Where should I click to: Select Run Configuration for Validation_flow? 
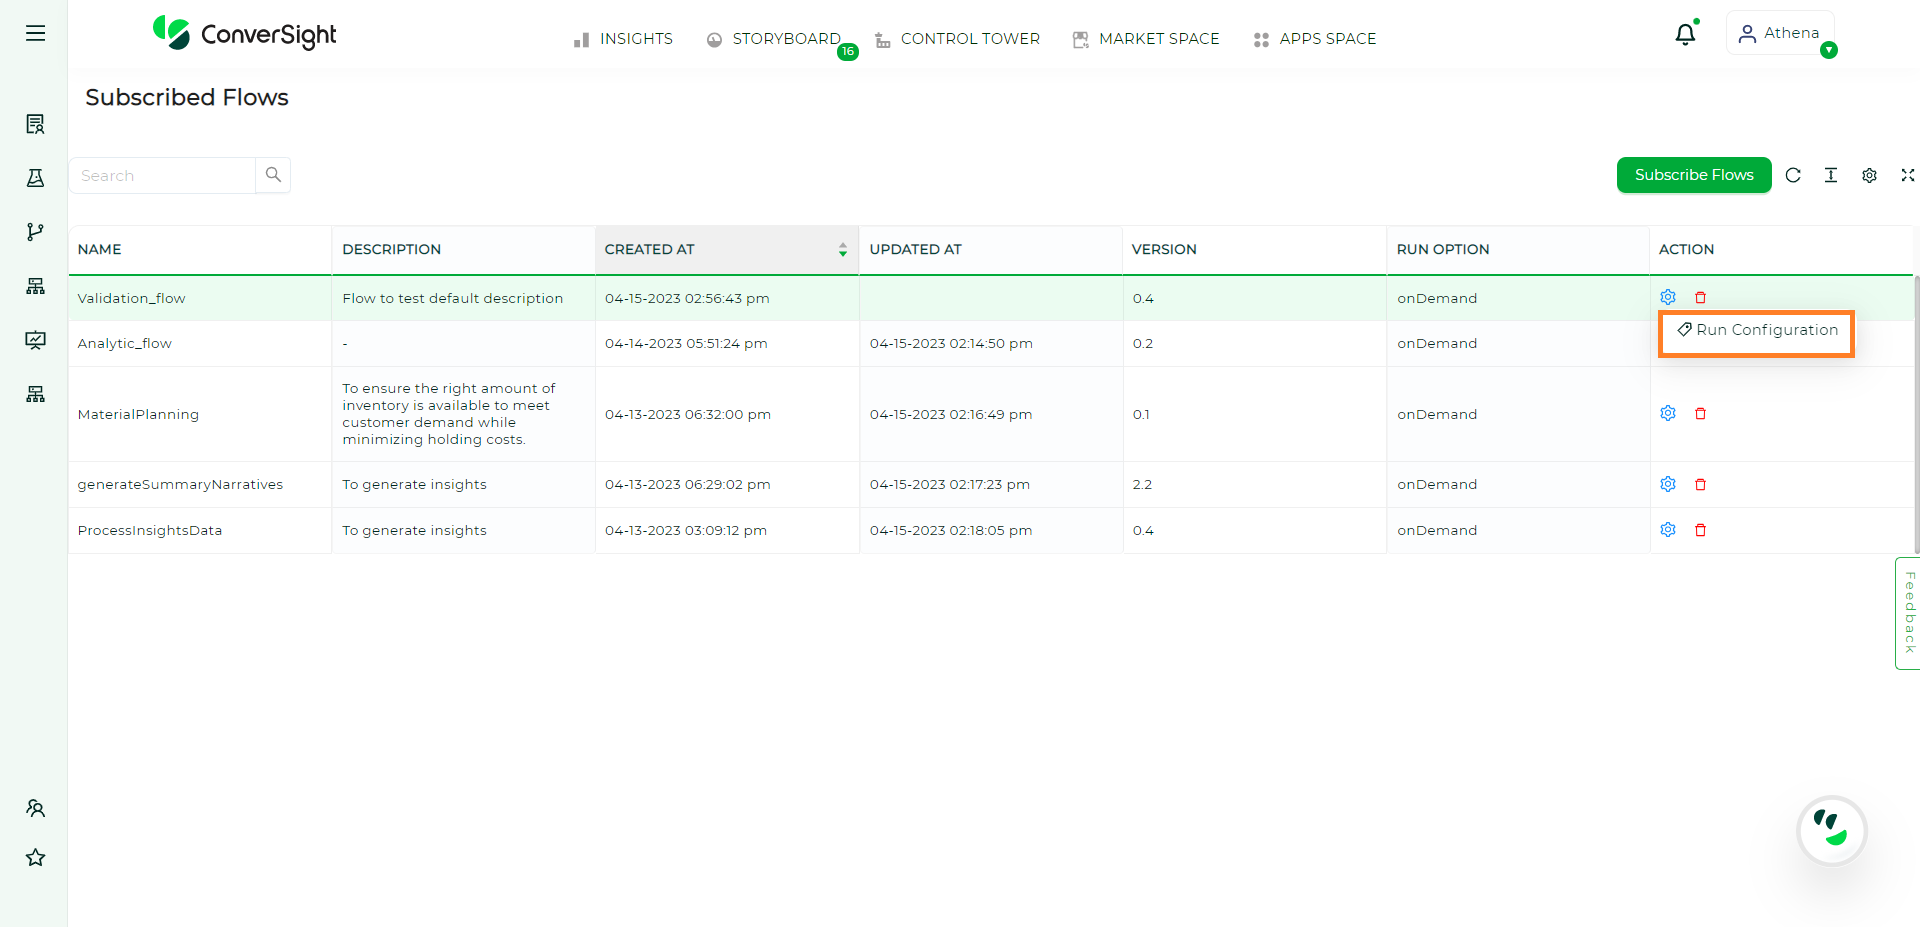tap(1756, 330)
